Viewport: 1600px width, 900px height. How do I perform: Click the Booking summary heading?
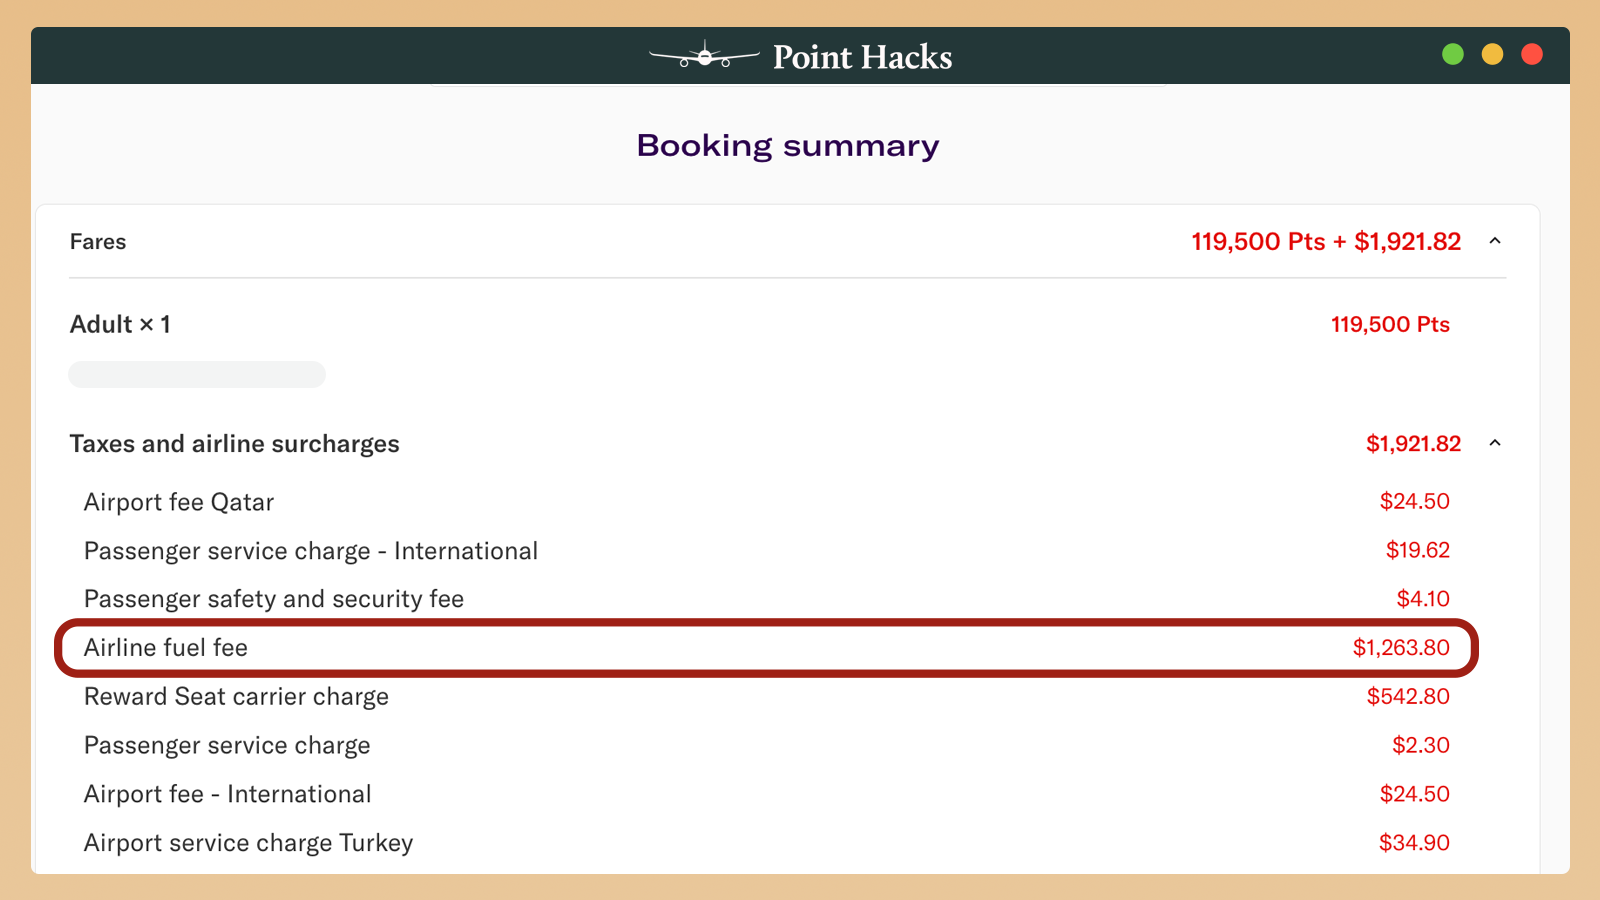788,146
